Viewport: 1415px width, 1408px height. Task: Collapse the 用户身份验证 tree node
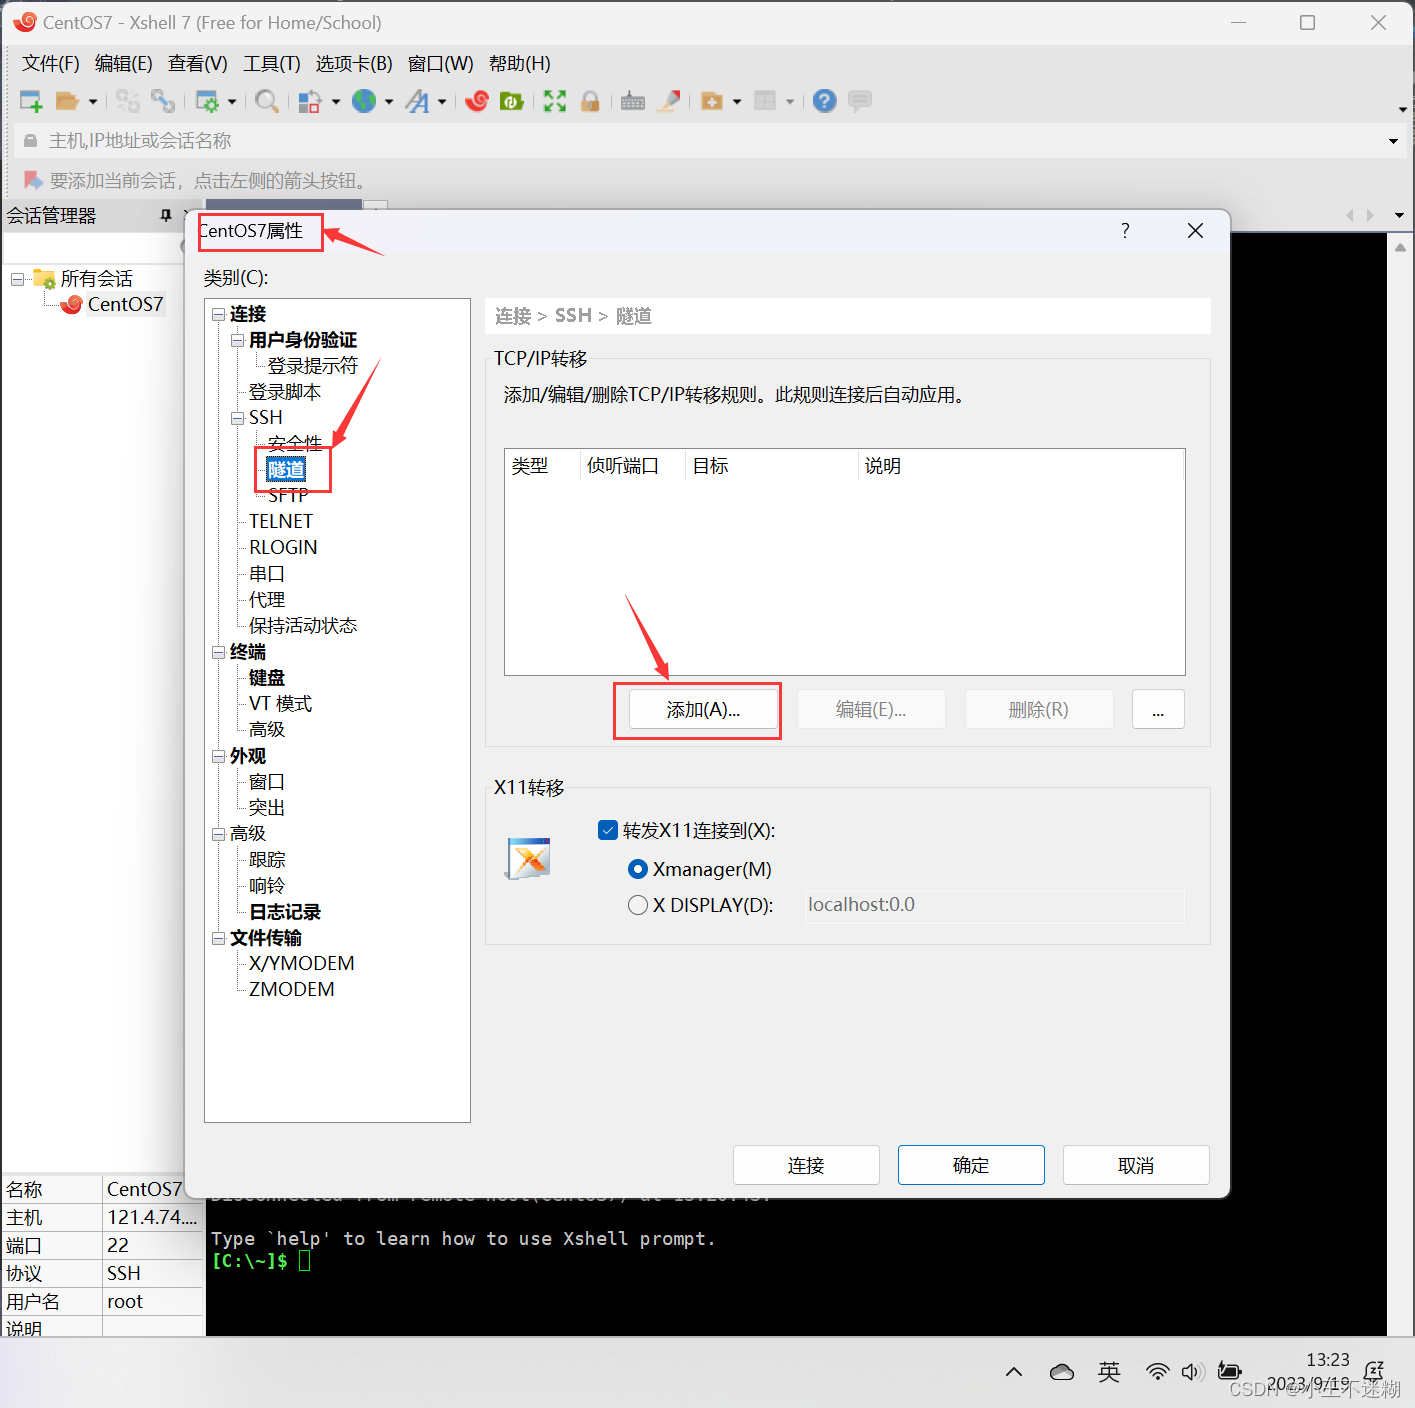pyautogui.click(x=237, y=340)
